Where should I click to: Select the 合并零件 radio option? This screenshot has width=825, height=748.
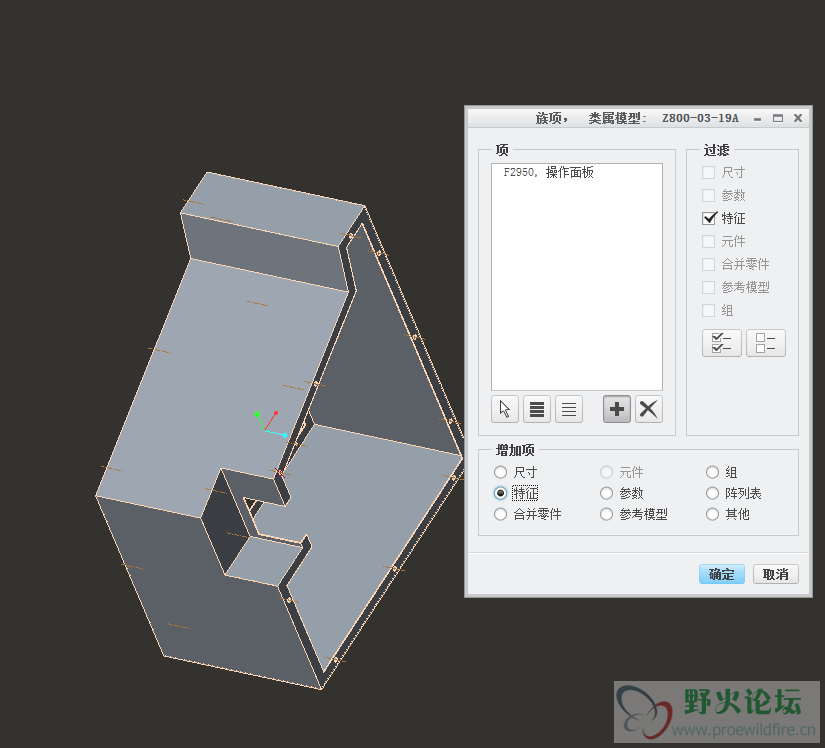click(500, 514)
